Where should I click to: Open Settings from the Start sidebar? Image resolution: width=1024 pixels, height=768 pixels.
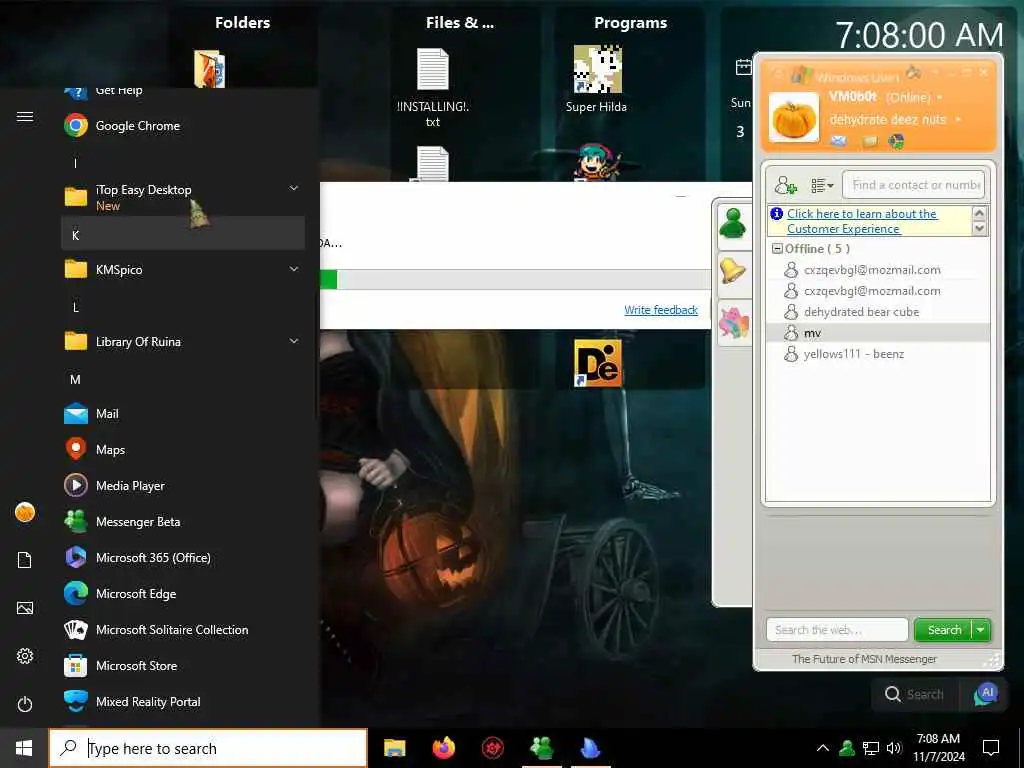point(25,656)
